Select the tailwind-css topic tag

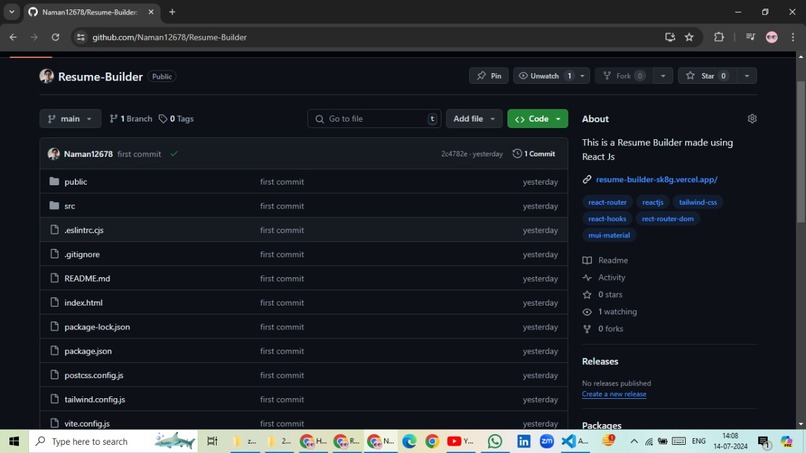(698, 202)
